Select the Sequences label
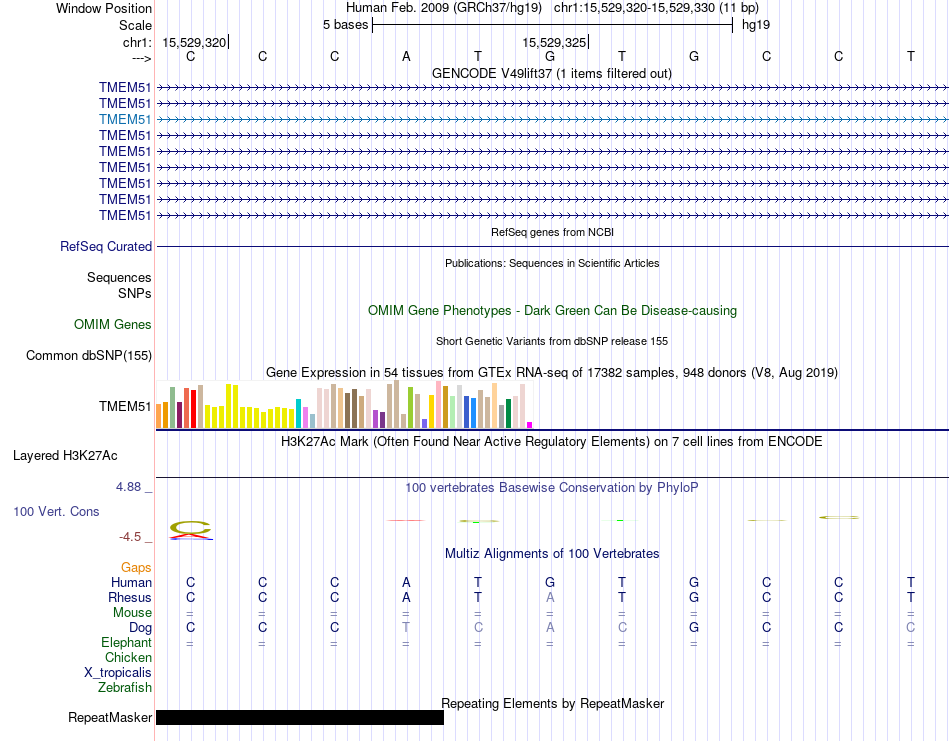 tap(119, 277)
